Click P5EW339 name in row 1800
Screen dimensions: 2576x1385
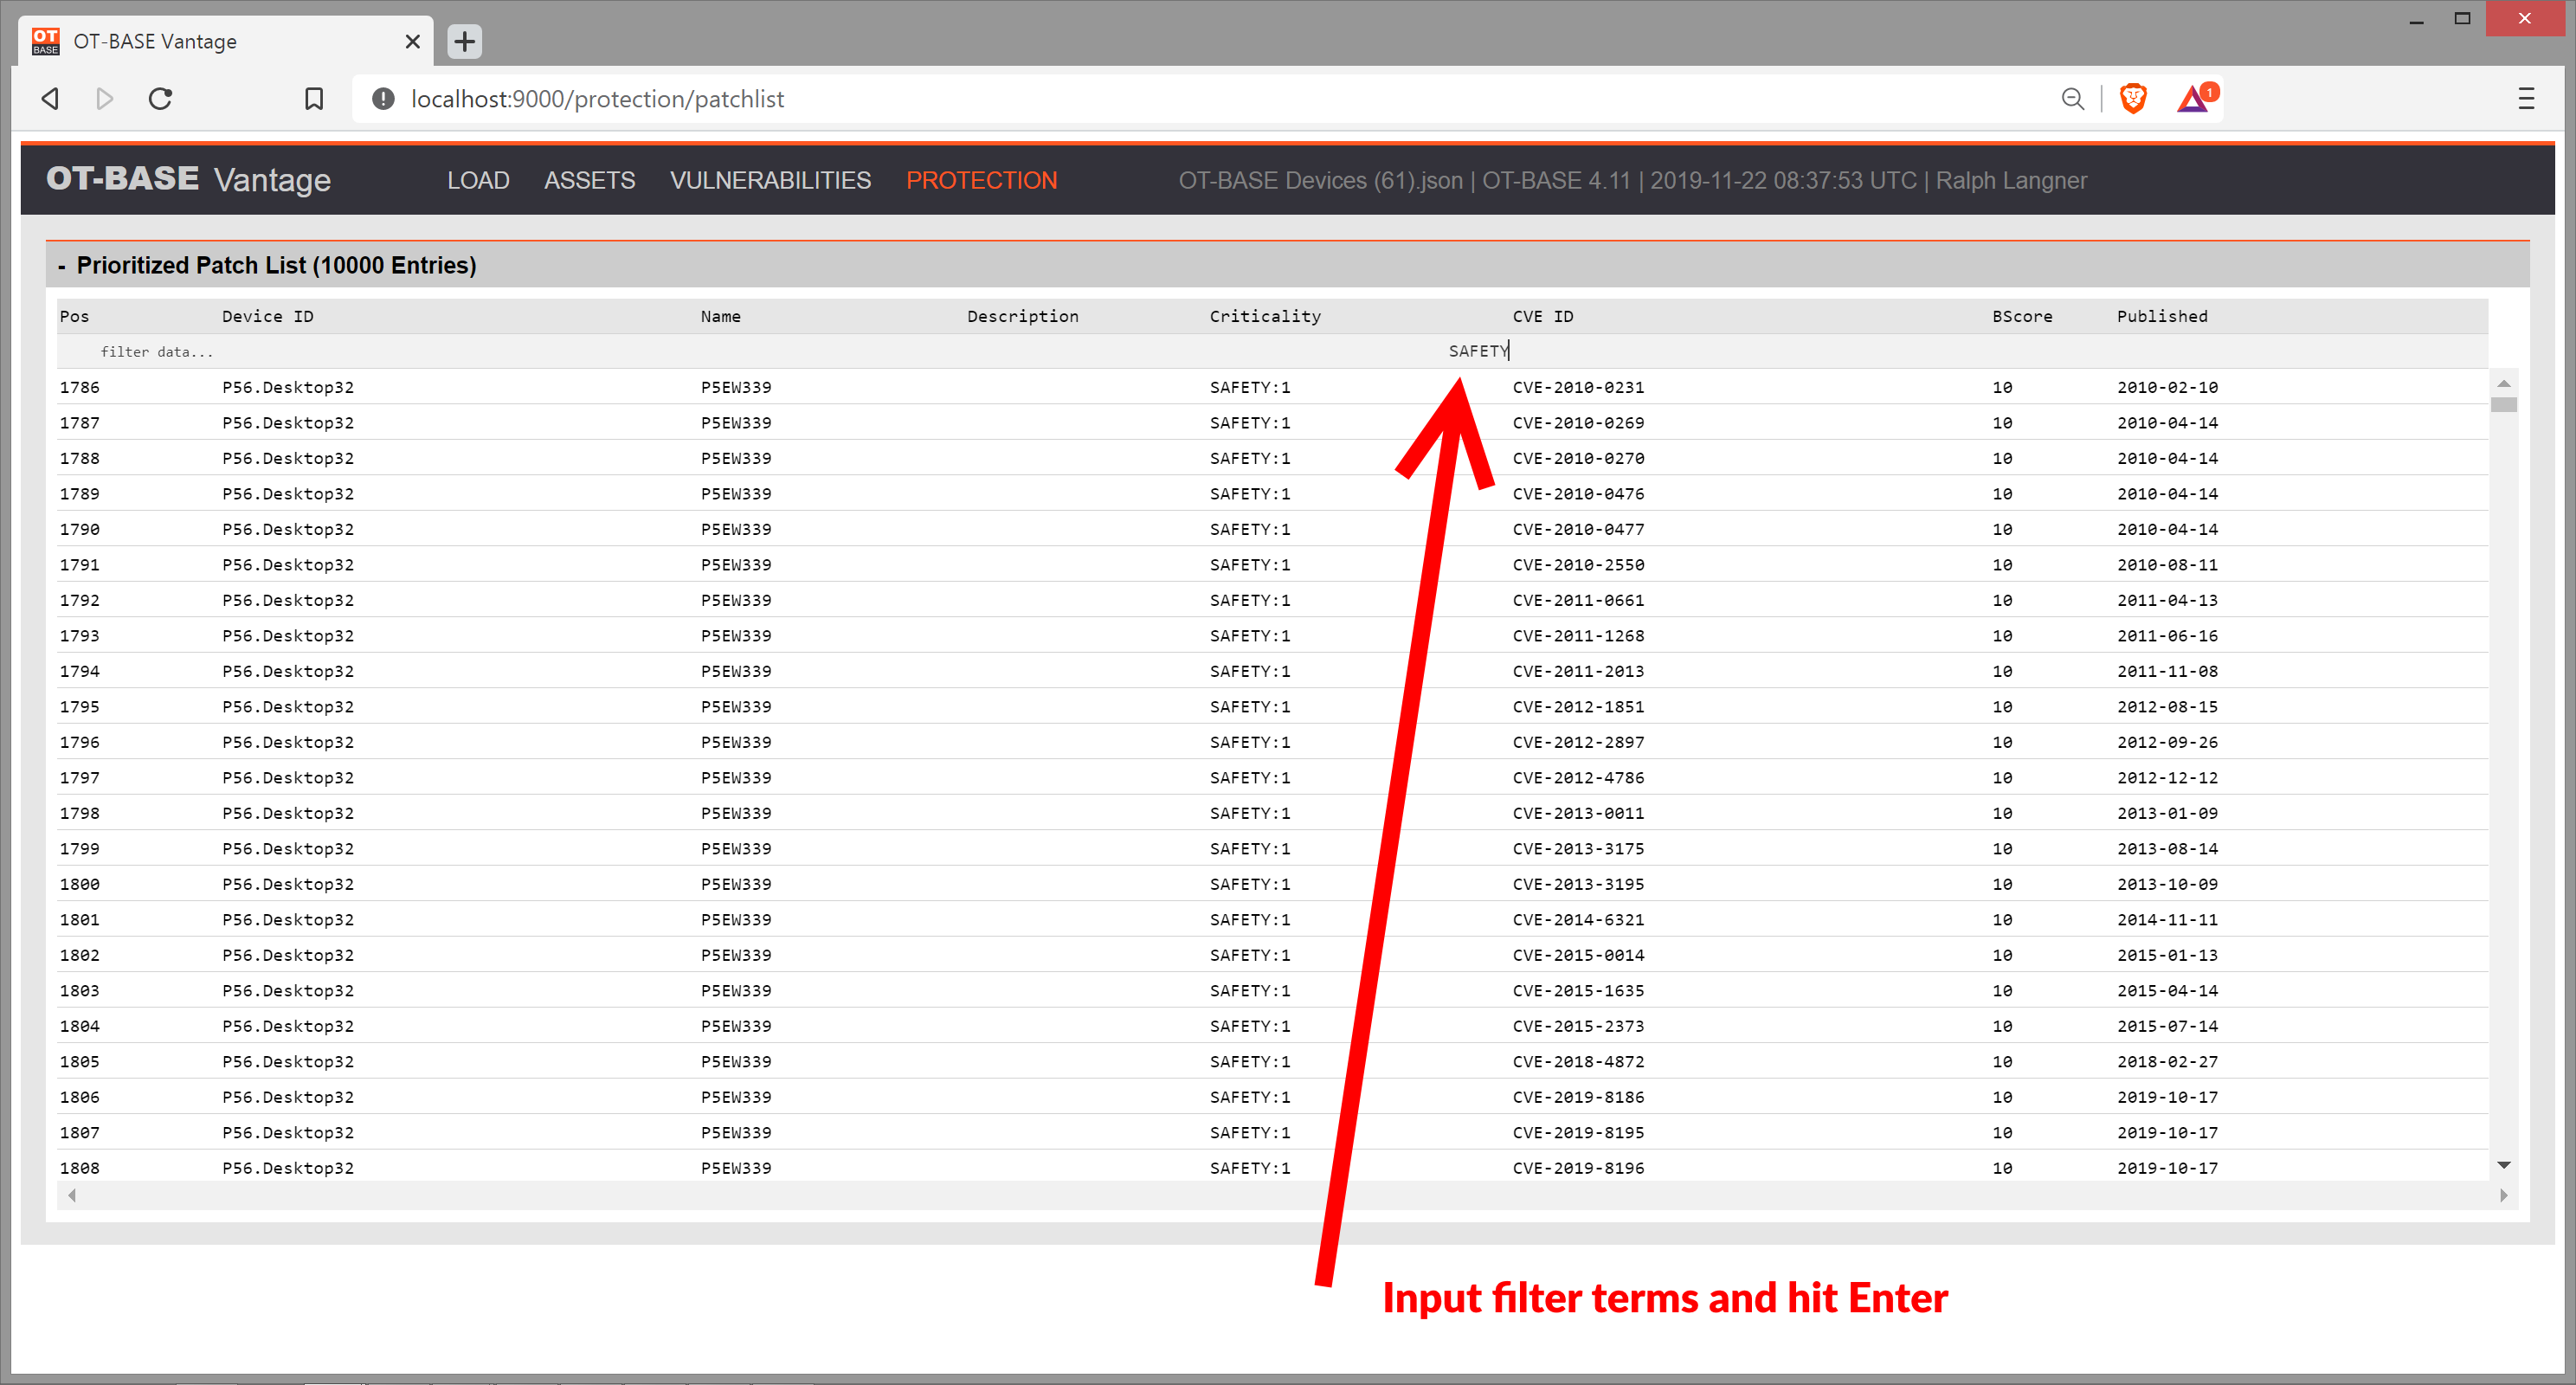736,885
